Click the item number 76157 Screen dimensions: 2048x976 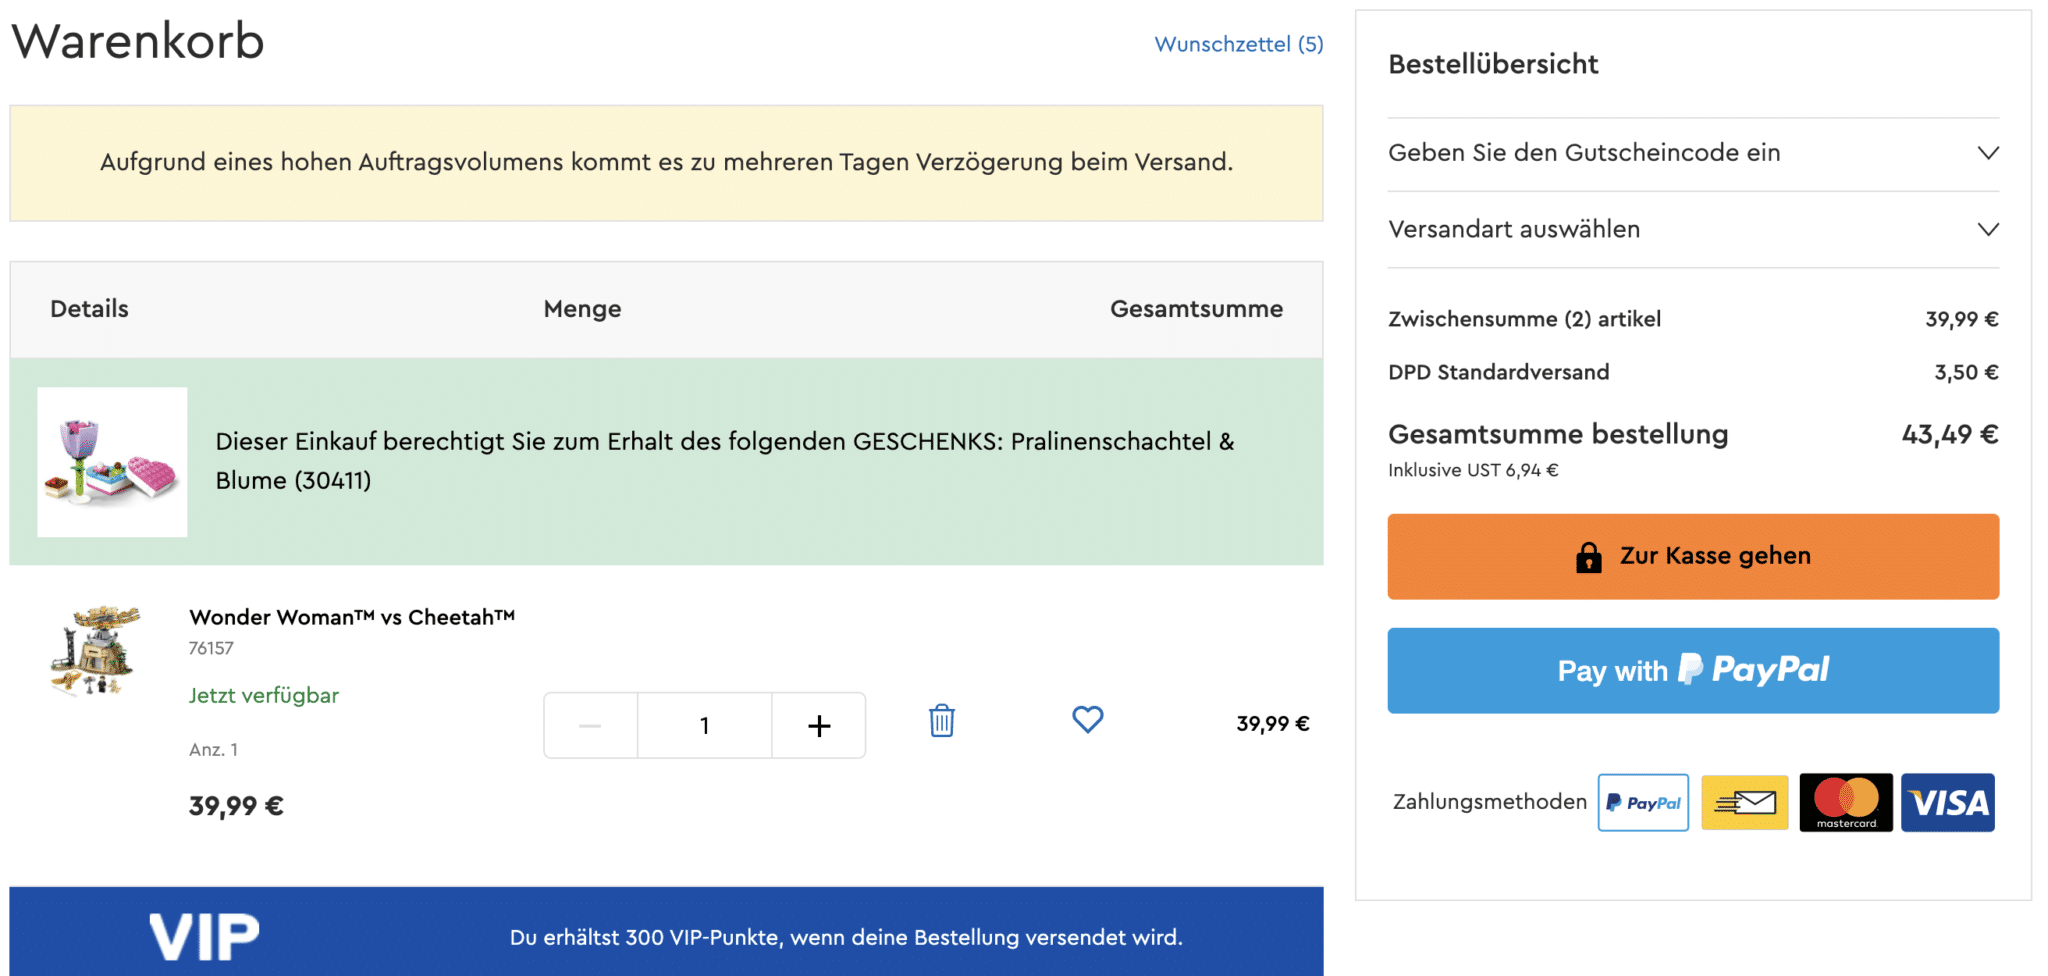[211, 648]
